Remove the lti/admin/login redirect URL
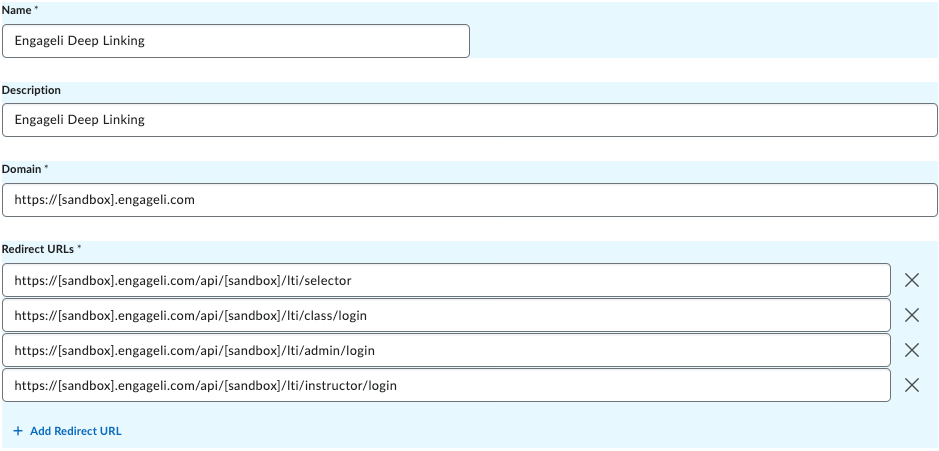 911,350
